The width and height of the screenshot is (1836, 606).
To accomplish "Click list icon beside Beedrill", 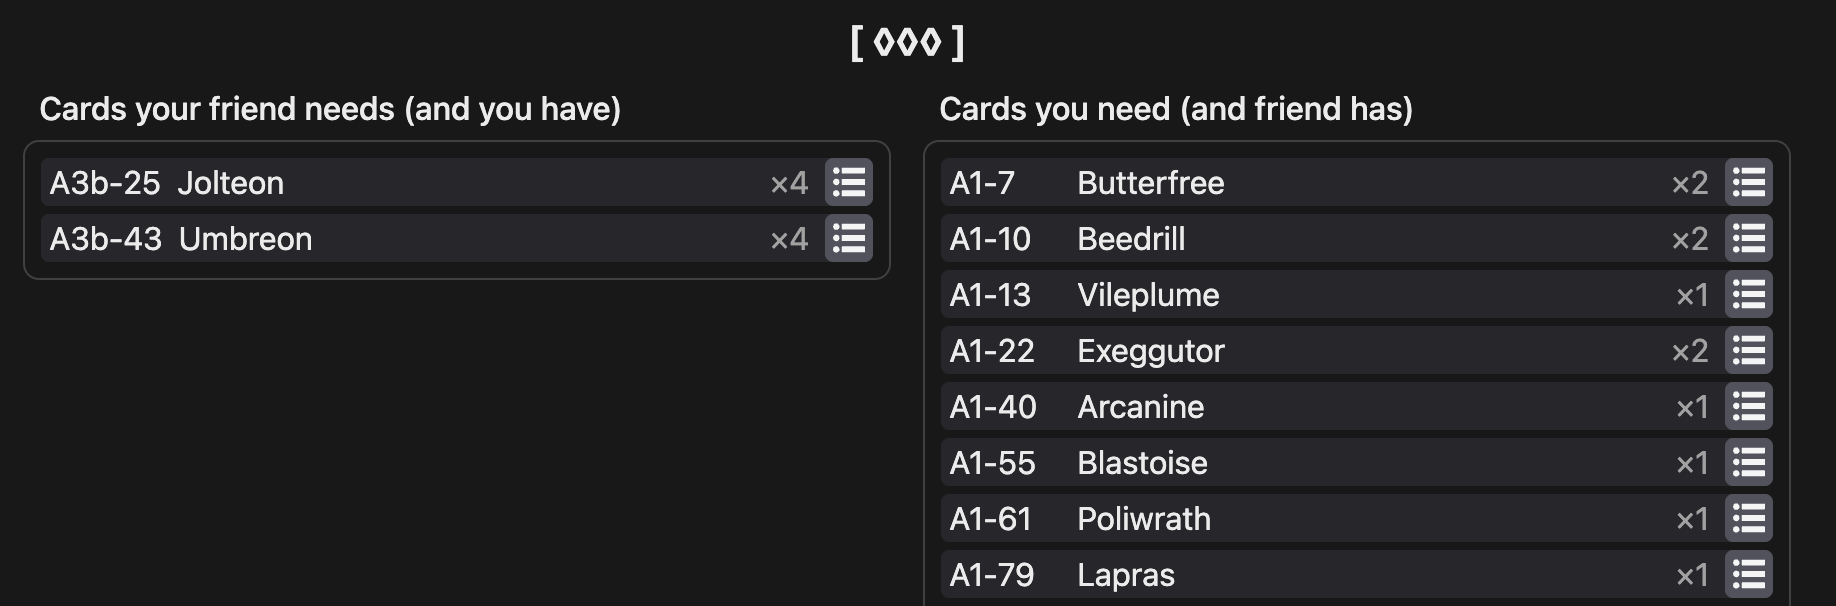I will (x=1749, y=239).
